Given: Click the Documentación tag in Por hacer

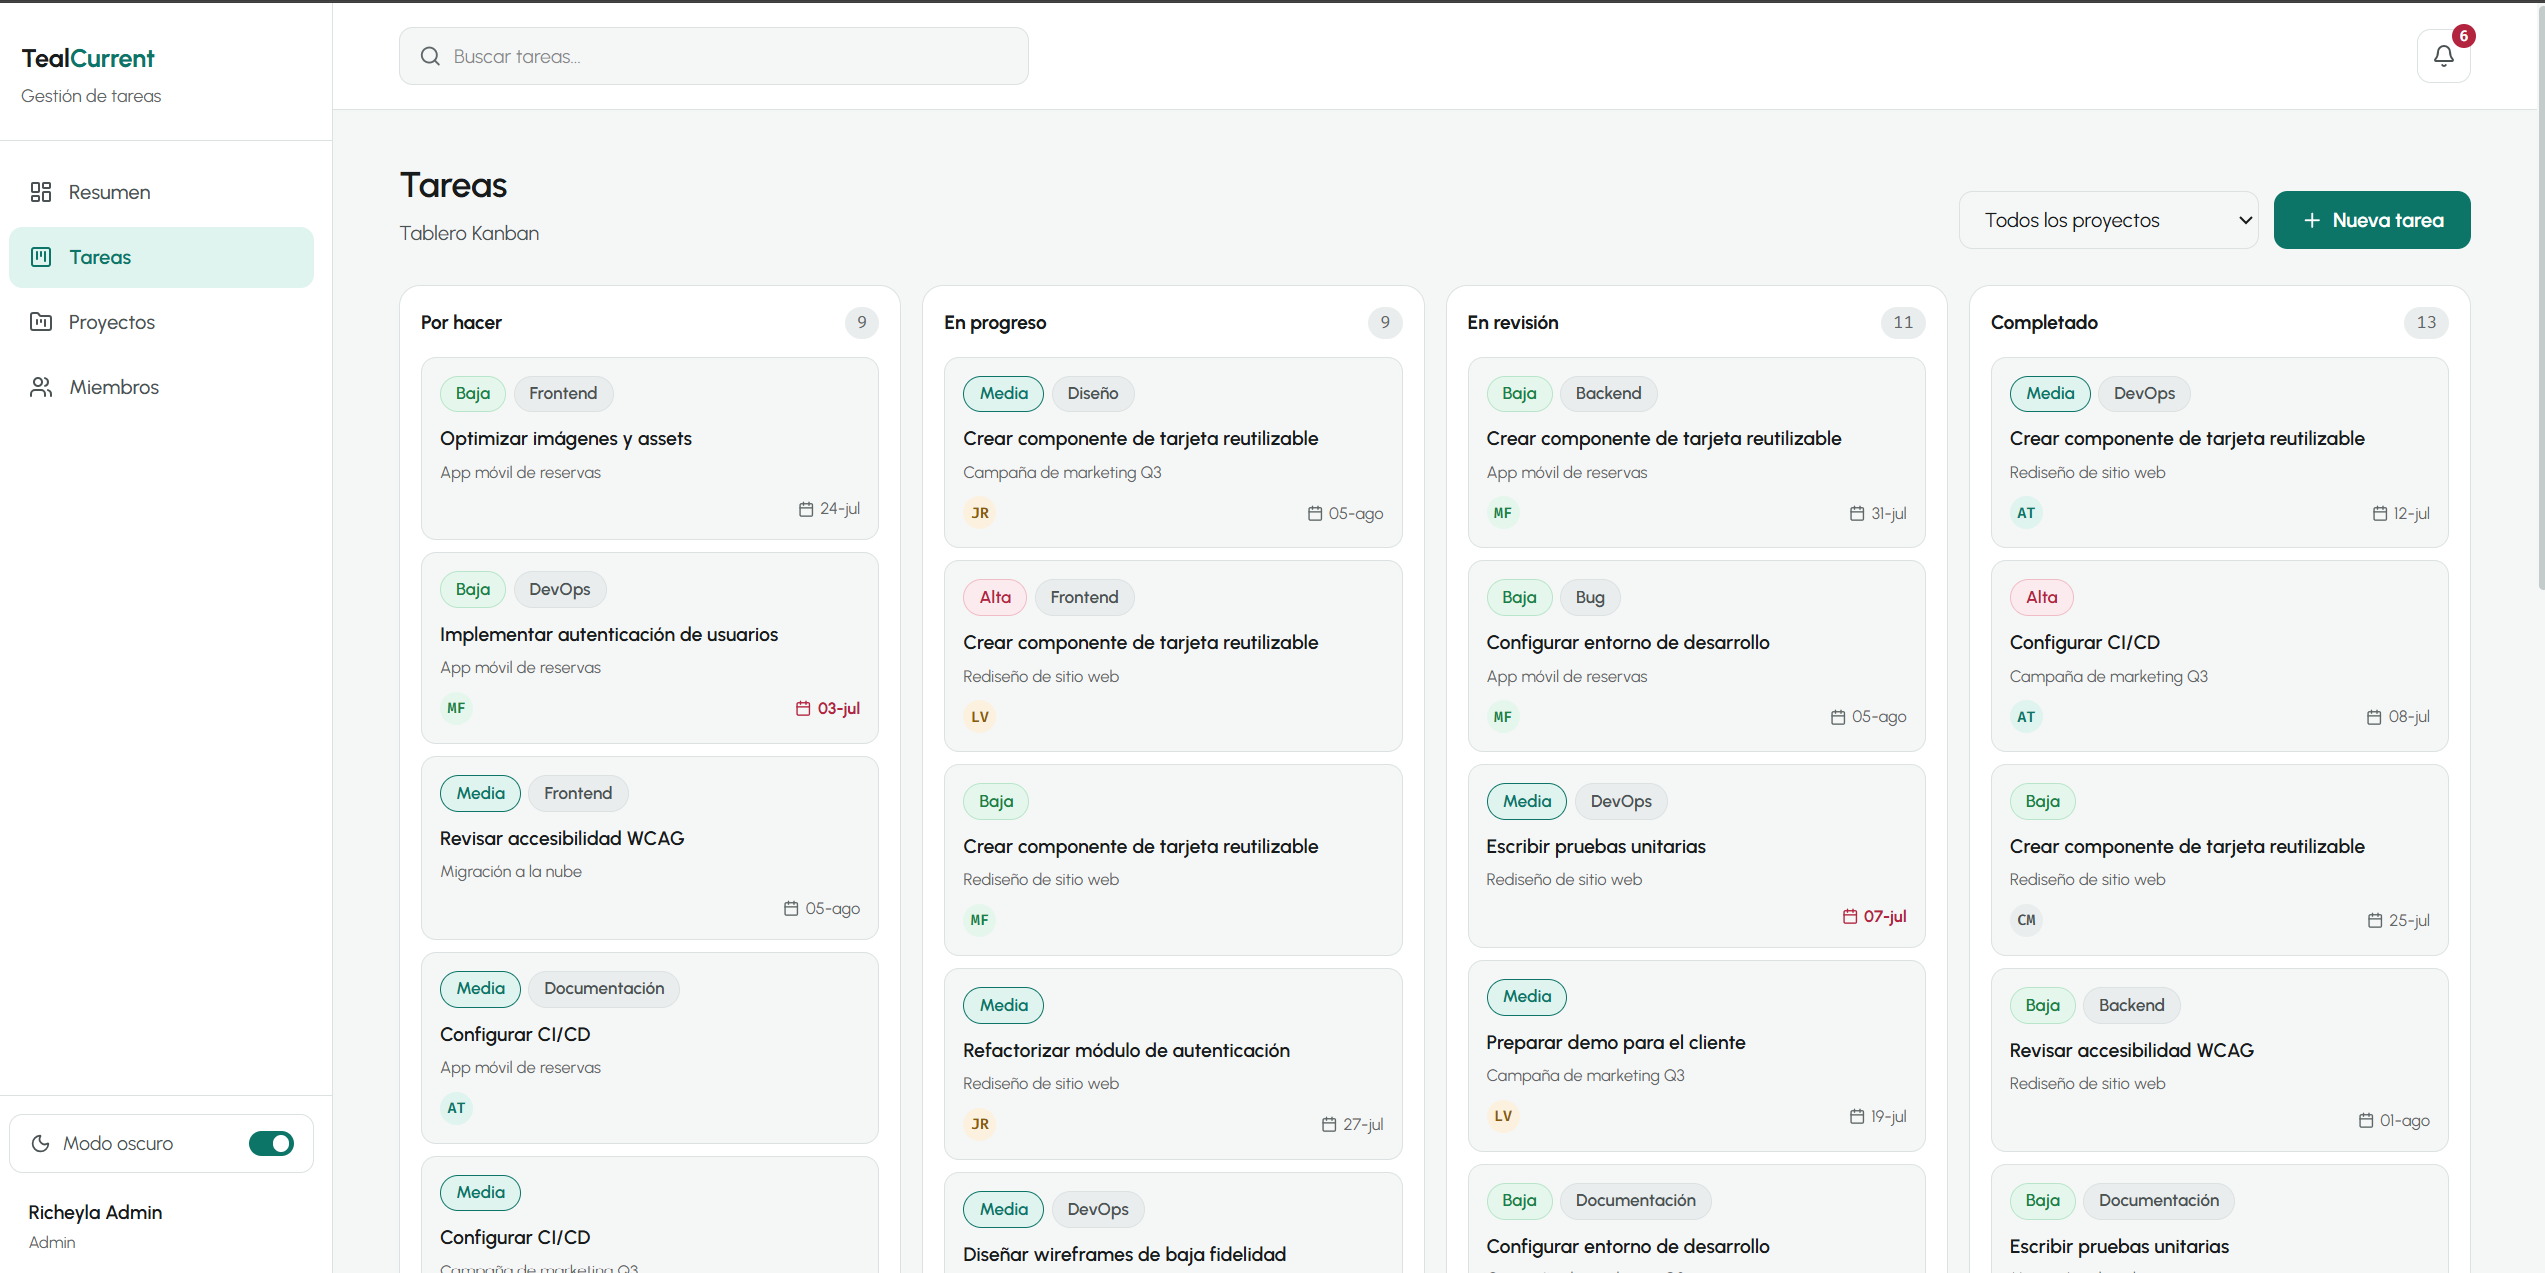Looking at the screenshot, I should point(604,988).
